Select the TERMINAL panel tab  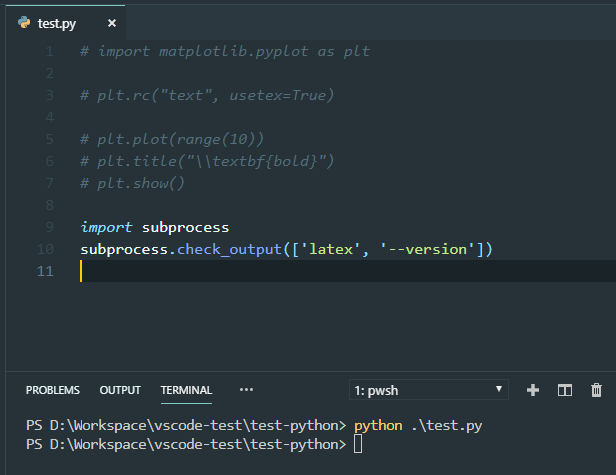click(x=186, y=390)
